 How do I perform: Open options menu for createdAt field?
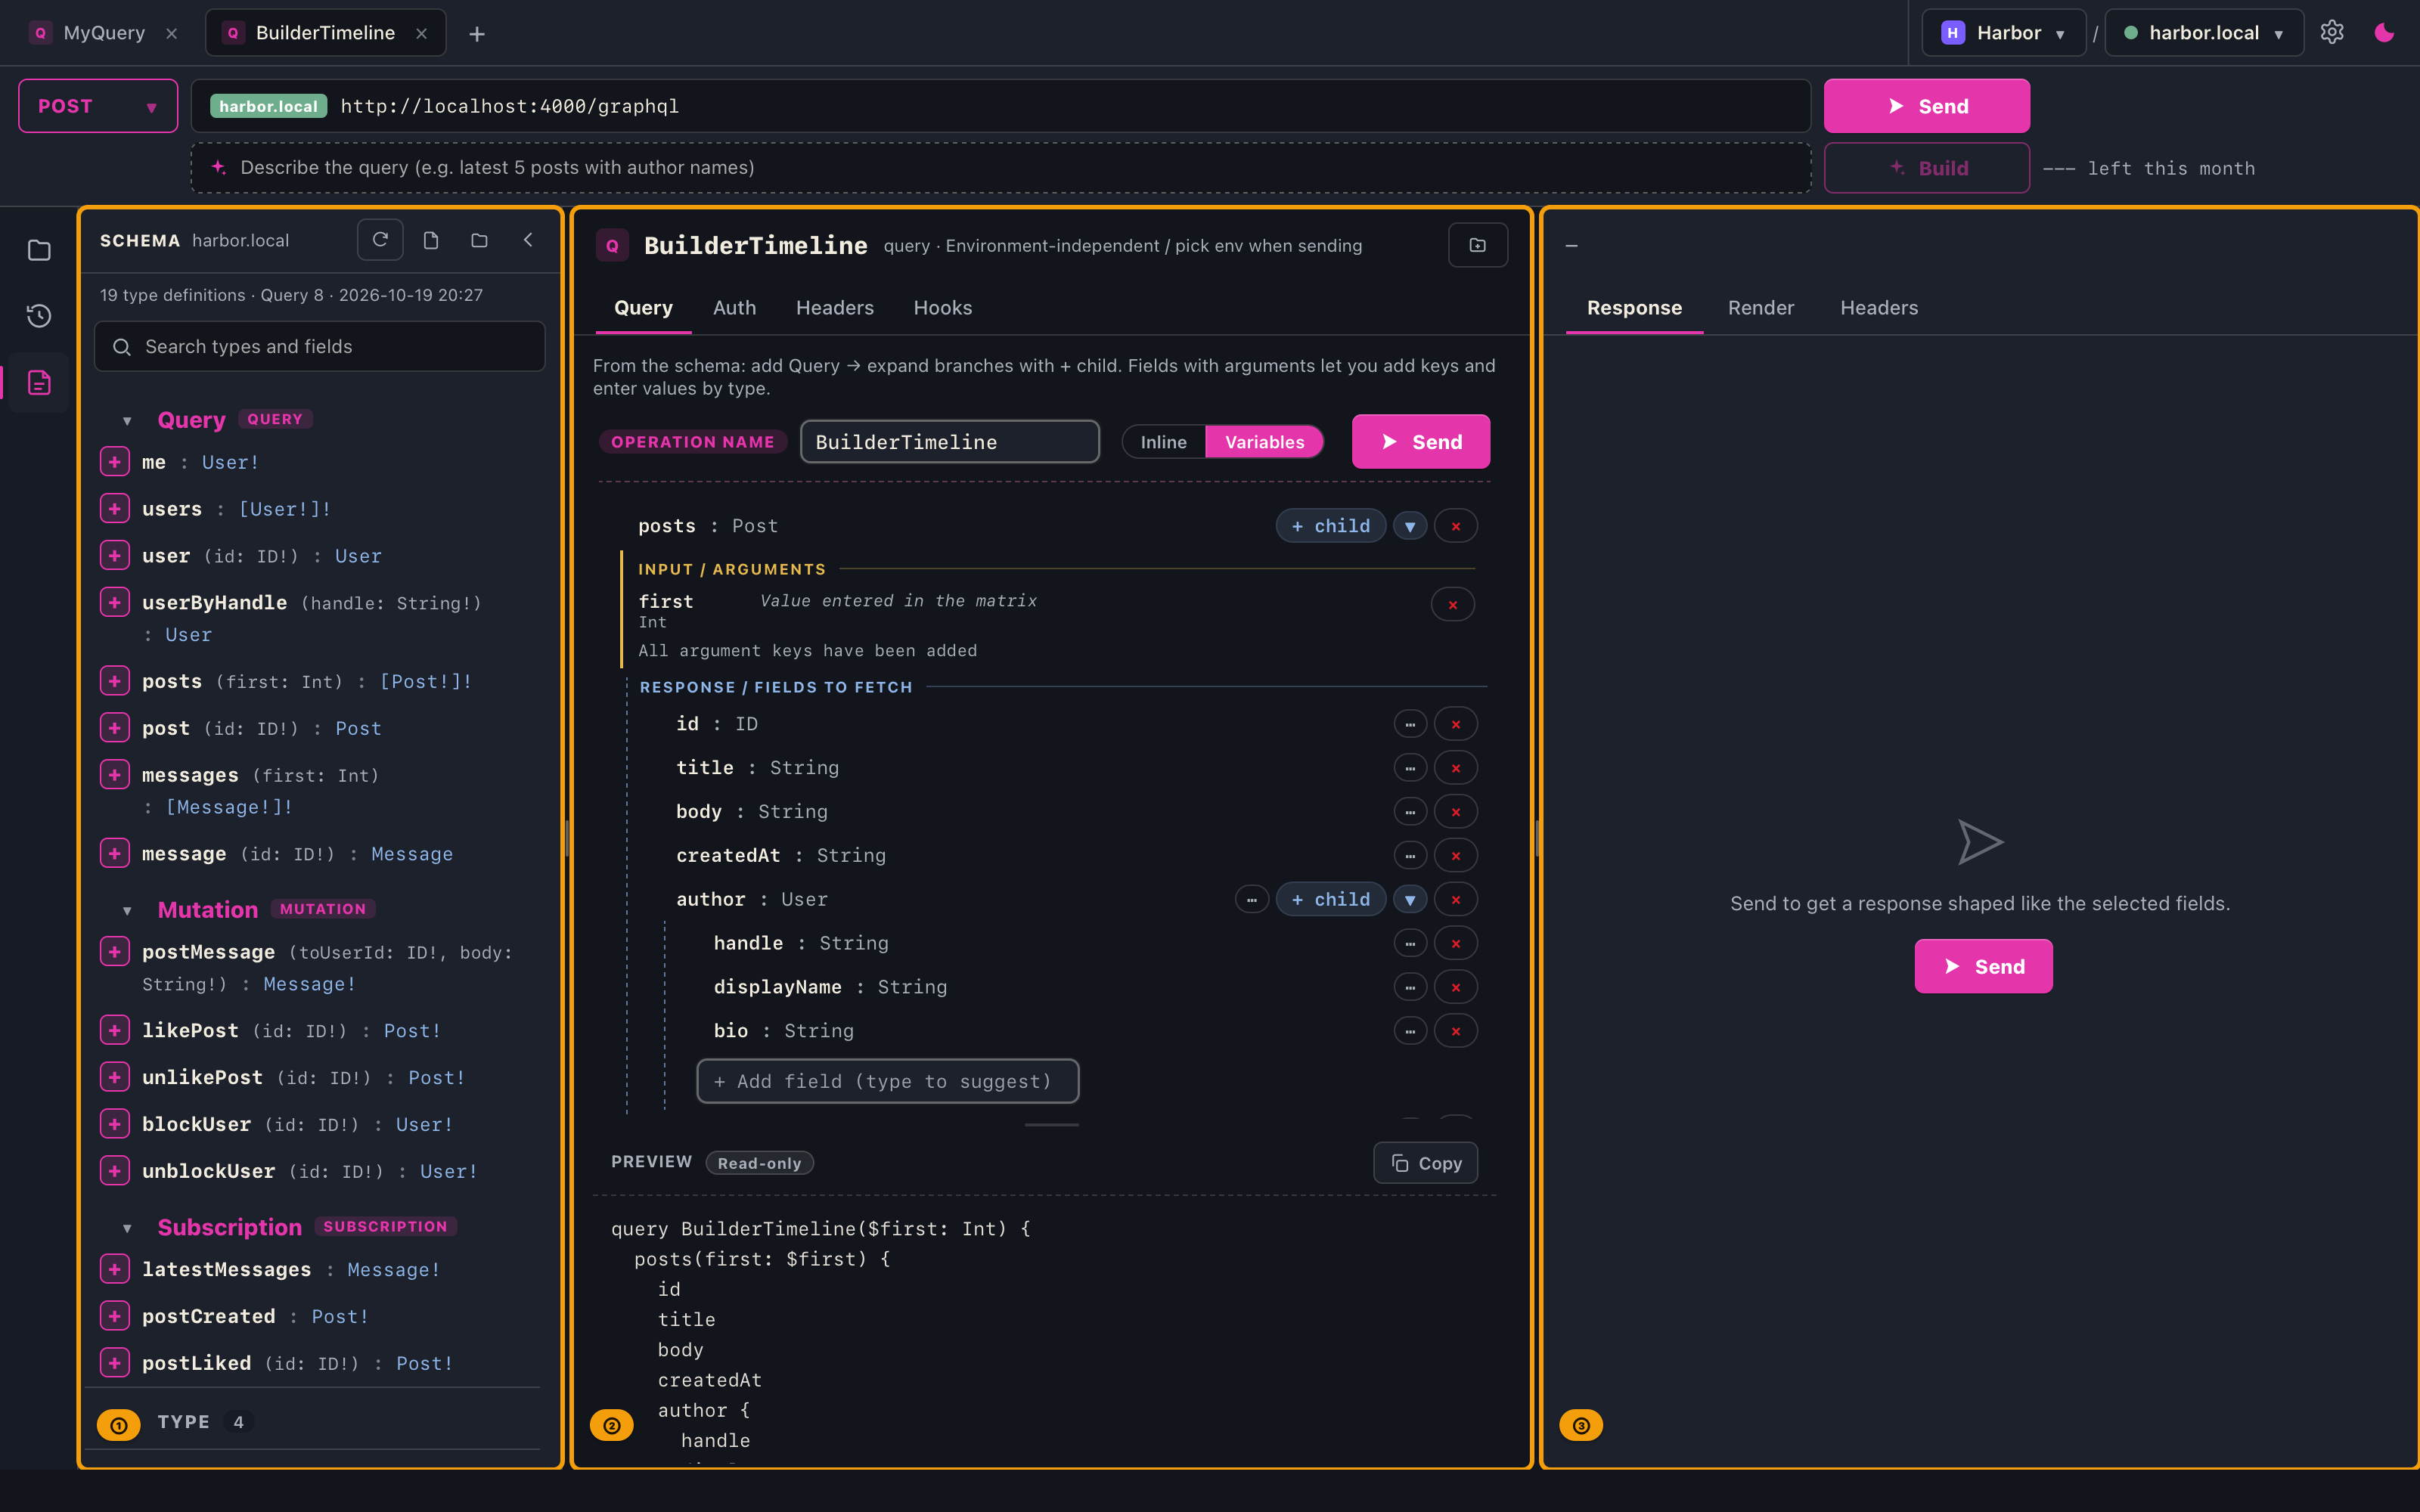[x=1410, y=855]
